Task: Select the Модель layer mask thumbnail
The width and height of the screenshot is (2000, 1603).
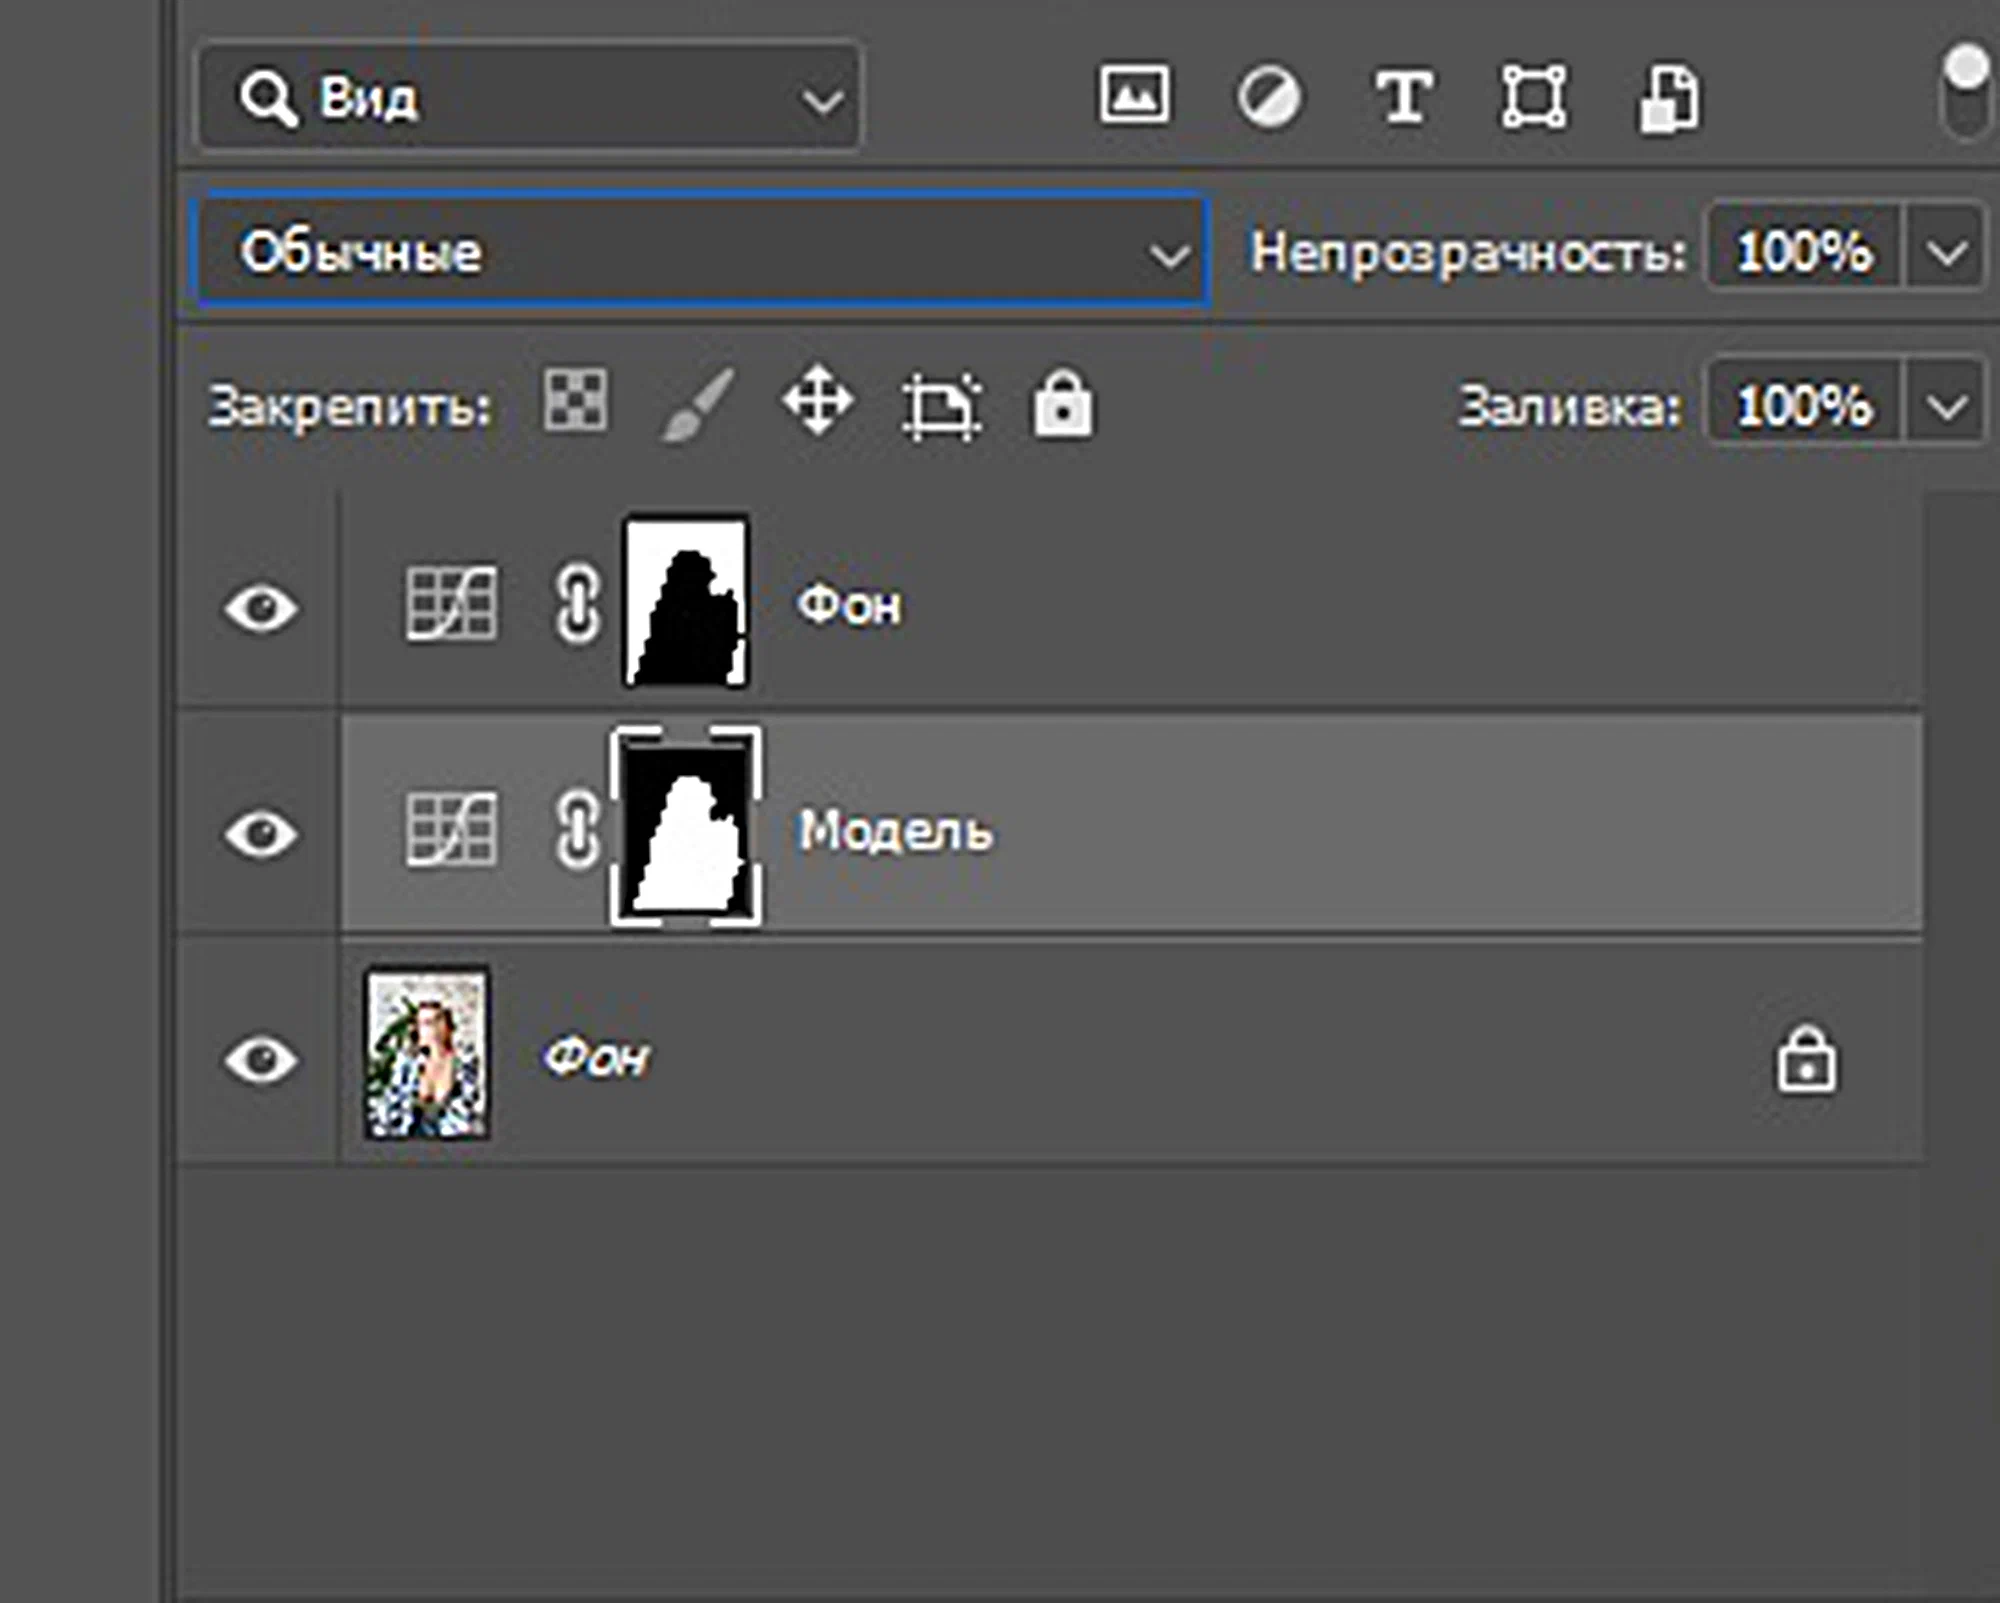Action: 686,827
